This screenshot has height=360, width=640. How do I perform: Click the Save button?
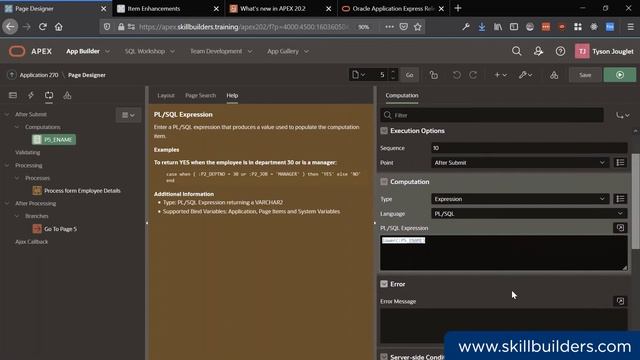click(x=585, y=75)
